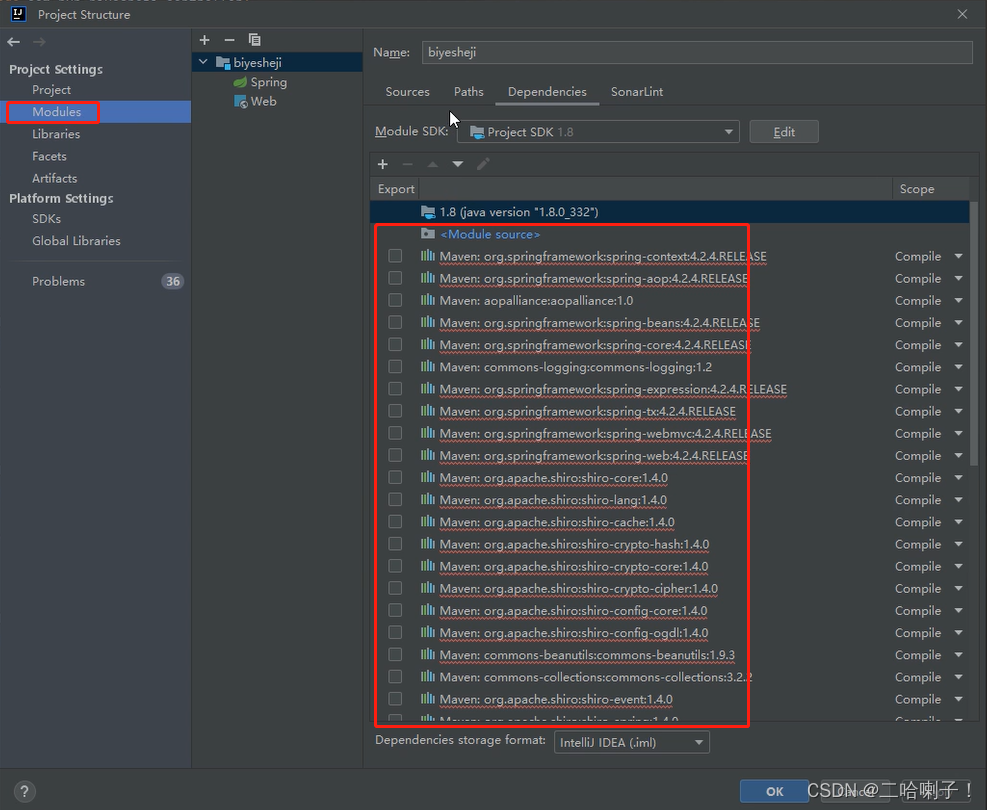
Task: Click the biyesheji module folder icon
Action: (x=223, y=63)
